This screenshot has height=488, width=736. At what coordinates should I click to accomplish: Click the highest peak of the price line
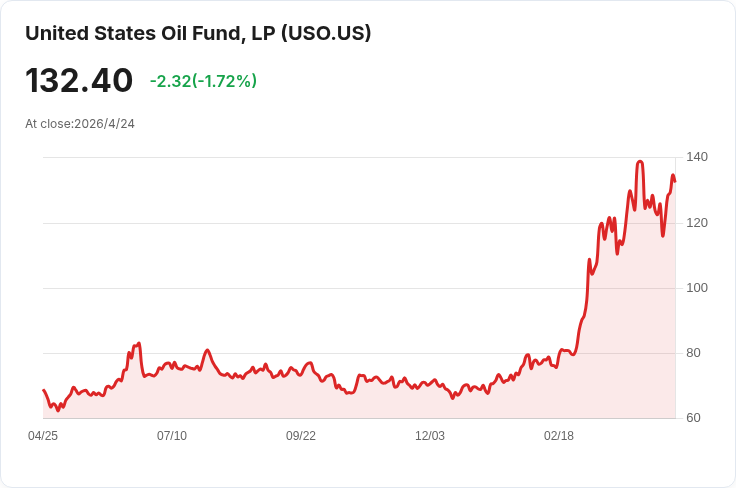(x=640, y=162)
